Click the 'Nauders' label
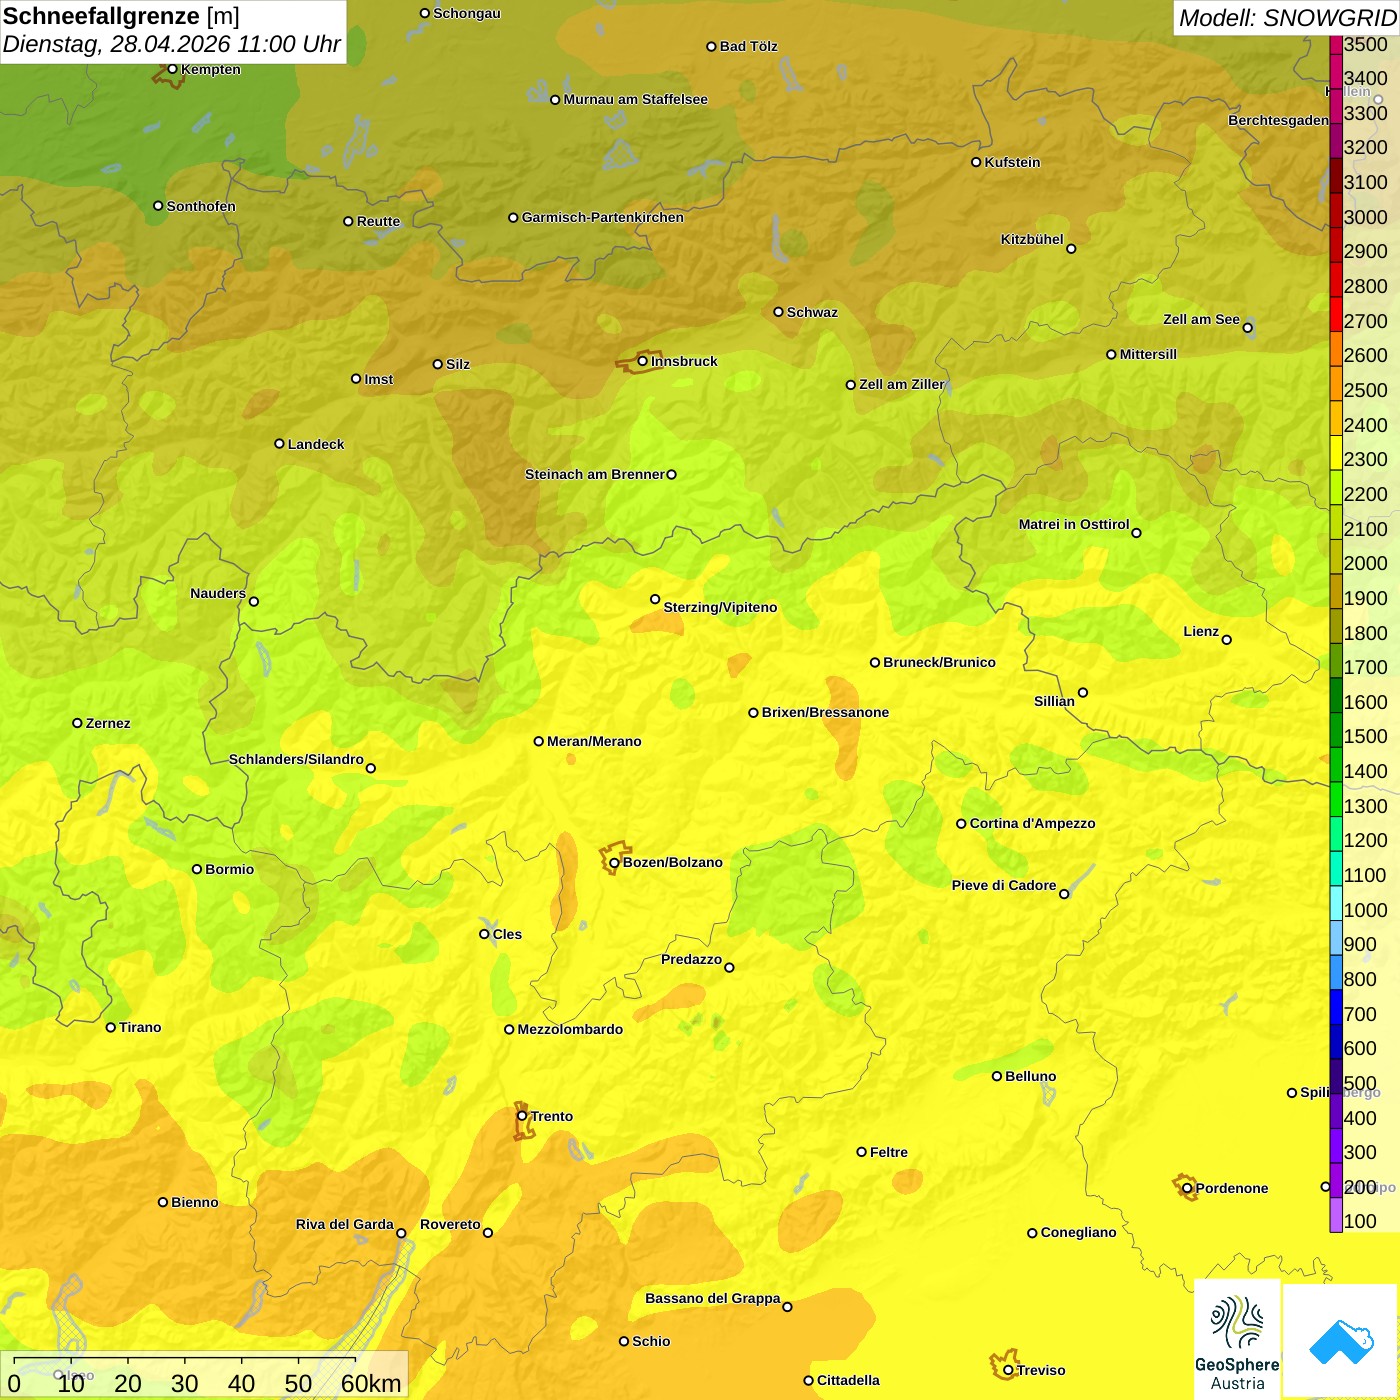 click(218, 593)
